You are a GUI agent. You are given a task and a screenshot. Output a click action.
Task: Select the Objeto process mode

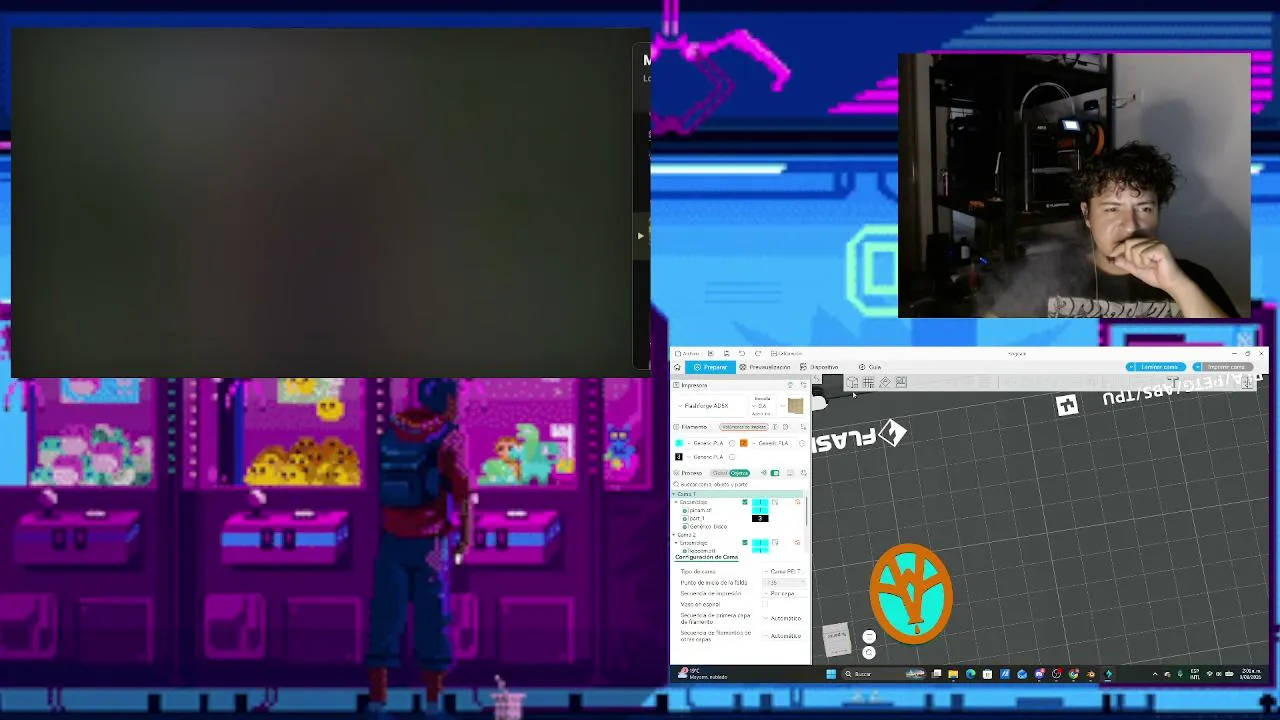(x=739, y=473)
